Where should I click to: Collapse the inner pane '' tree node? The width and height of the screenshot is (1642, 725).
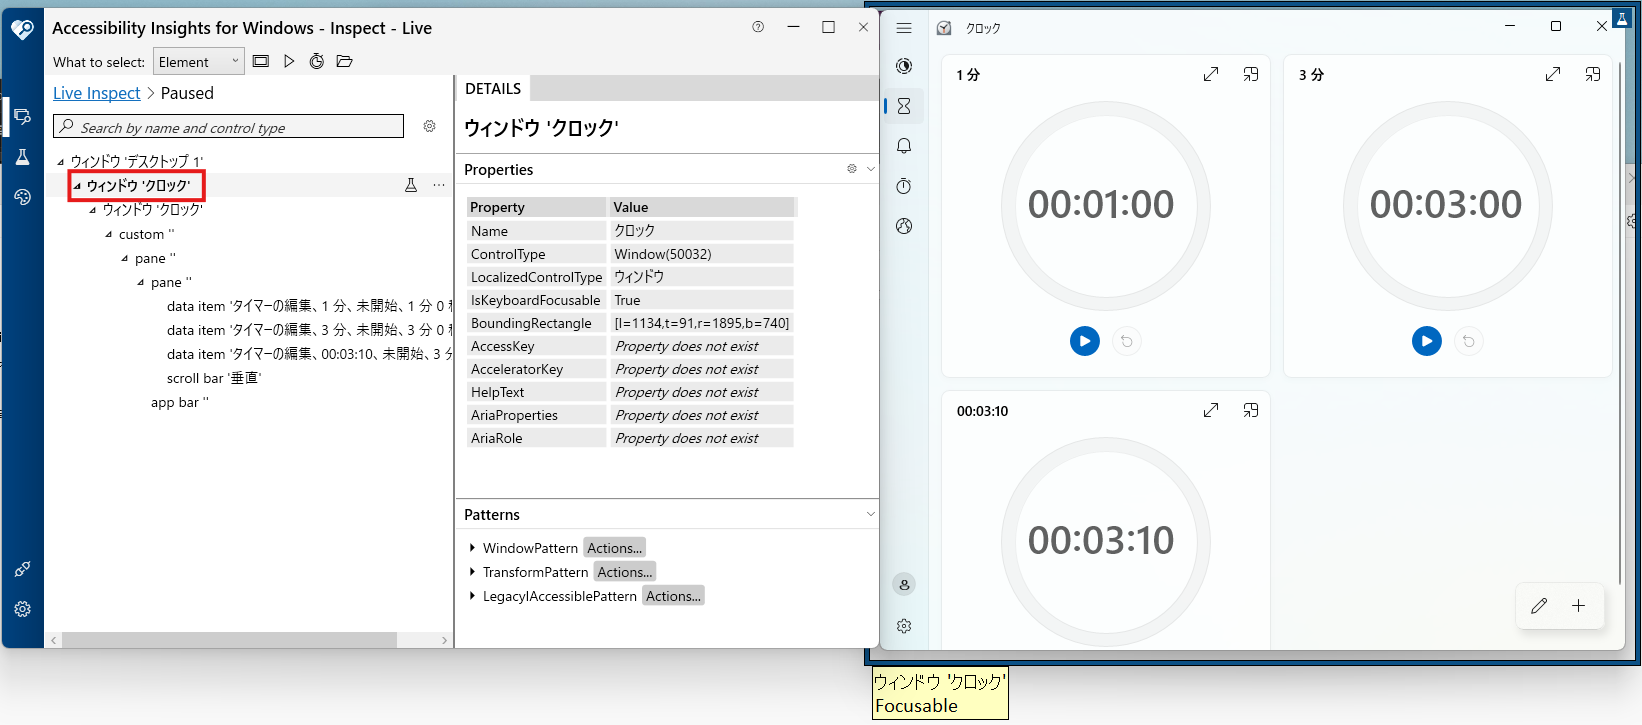141,282
